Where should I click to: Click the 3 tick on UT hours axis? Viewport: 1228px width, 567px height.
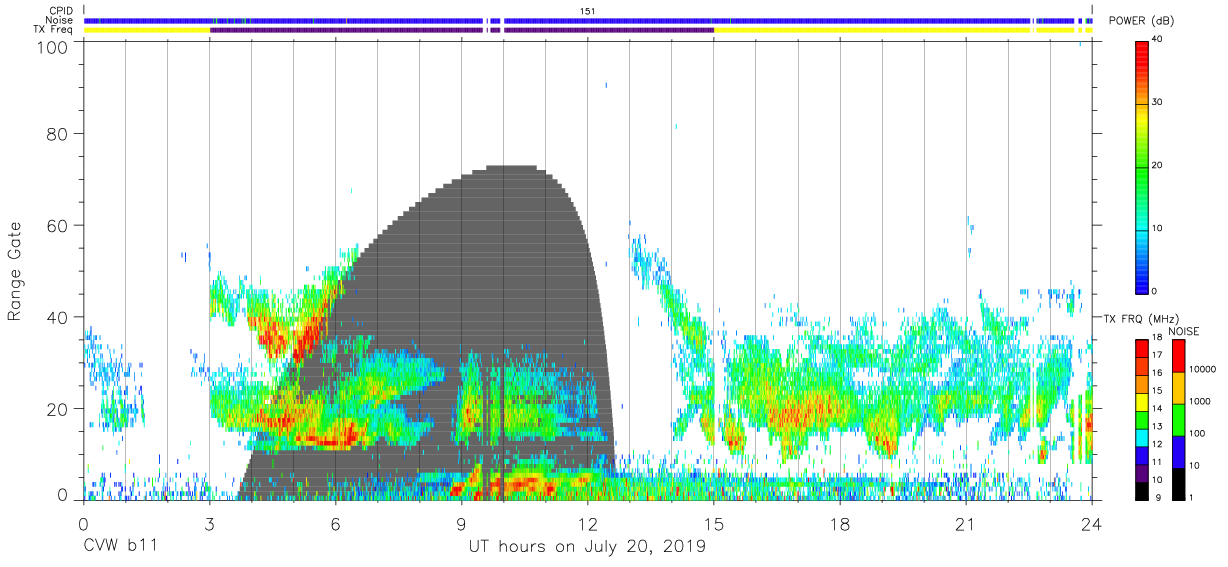[x=210, y=522]
